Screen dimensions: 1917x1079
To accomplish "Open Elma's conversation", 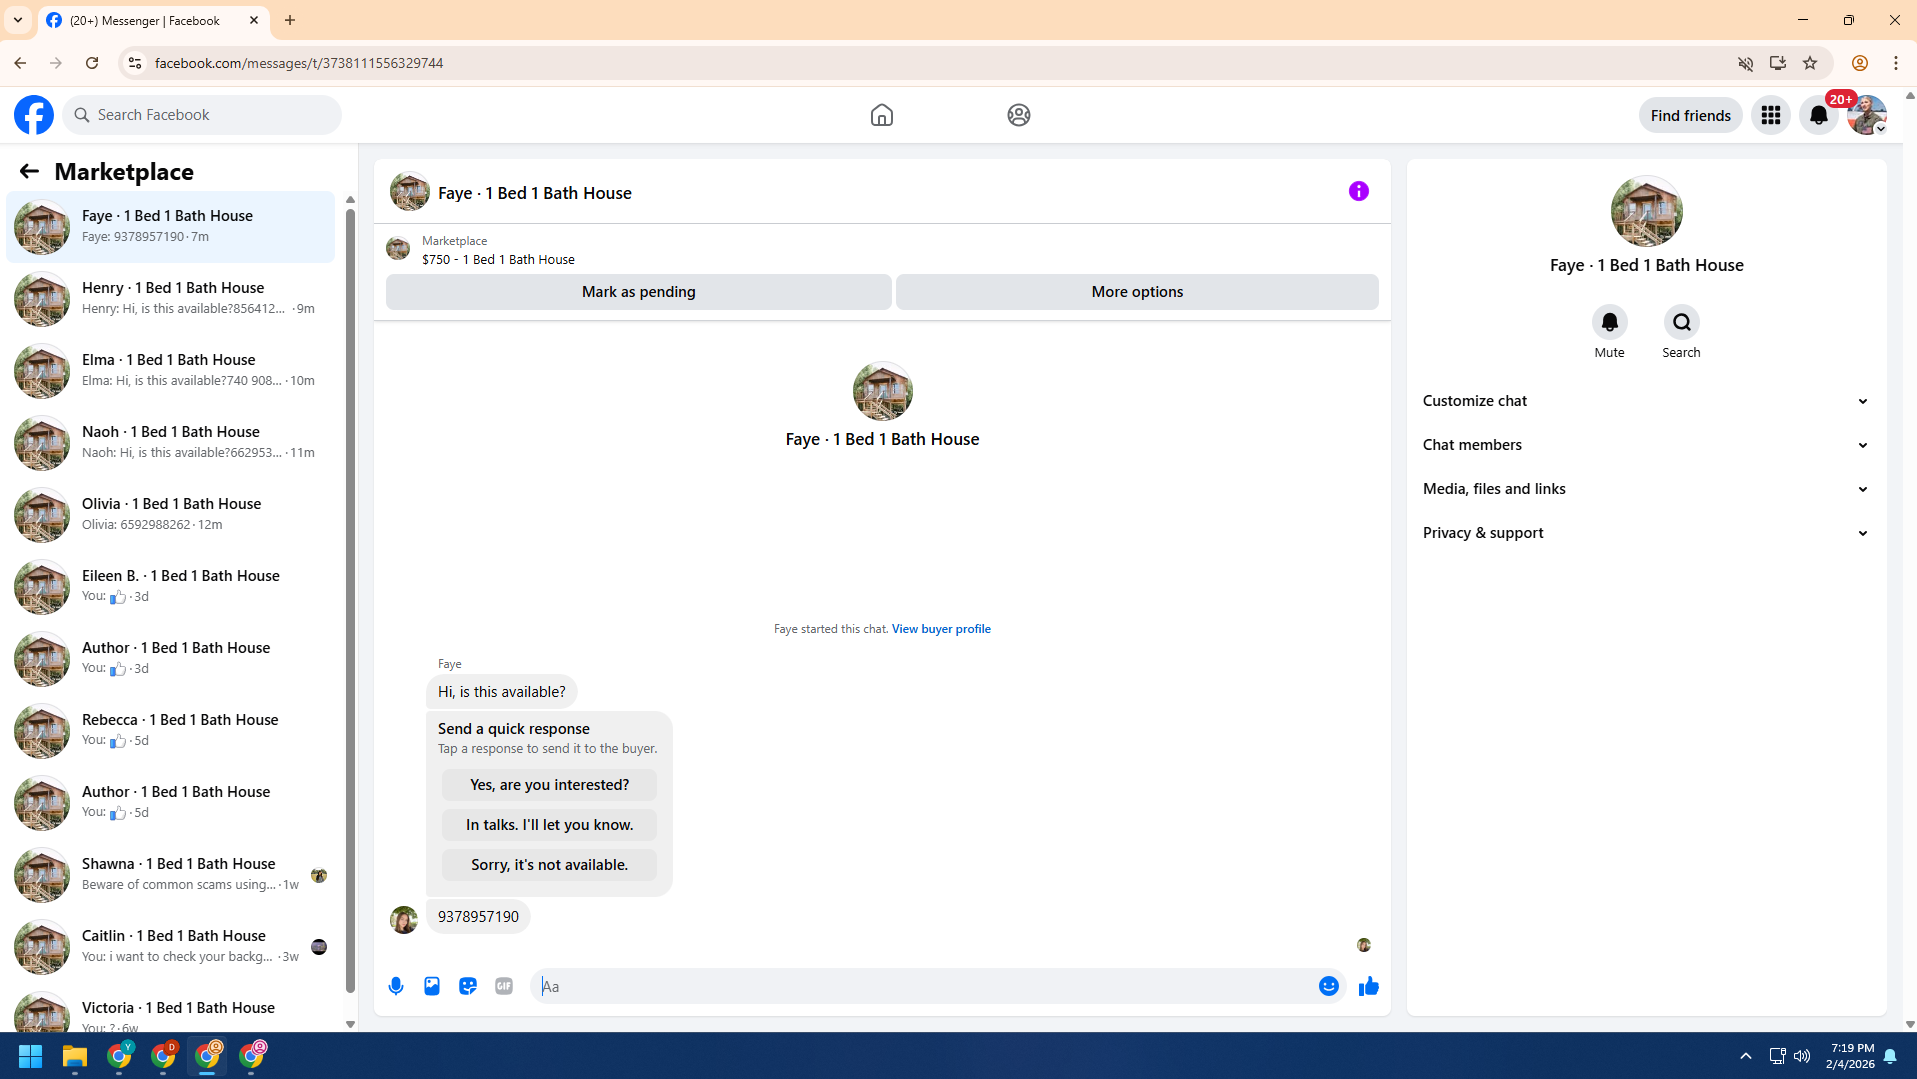I will [171, 371].
